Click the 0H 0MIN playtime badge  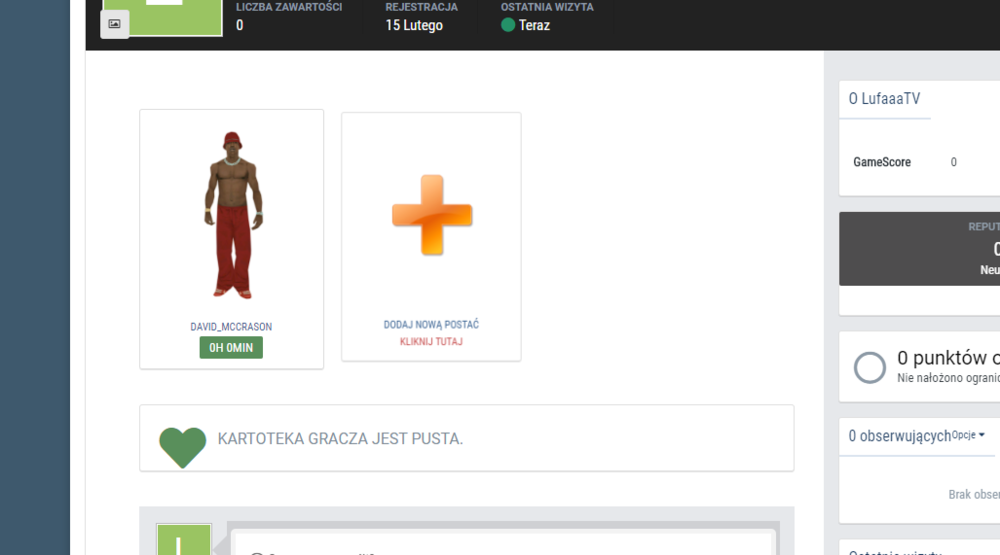point(231,347)
